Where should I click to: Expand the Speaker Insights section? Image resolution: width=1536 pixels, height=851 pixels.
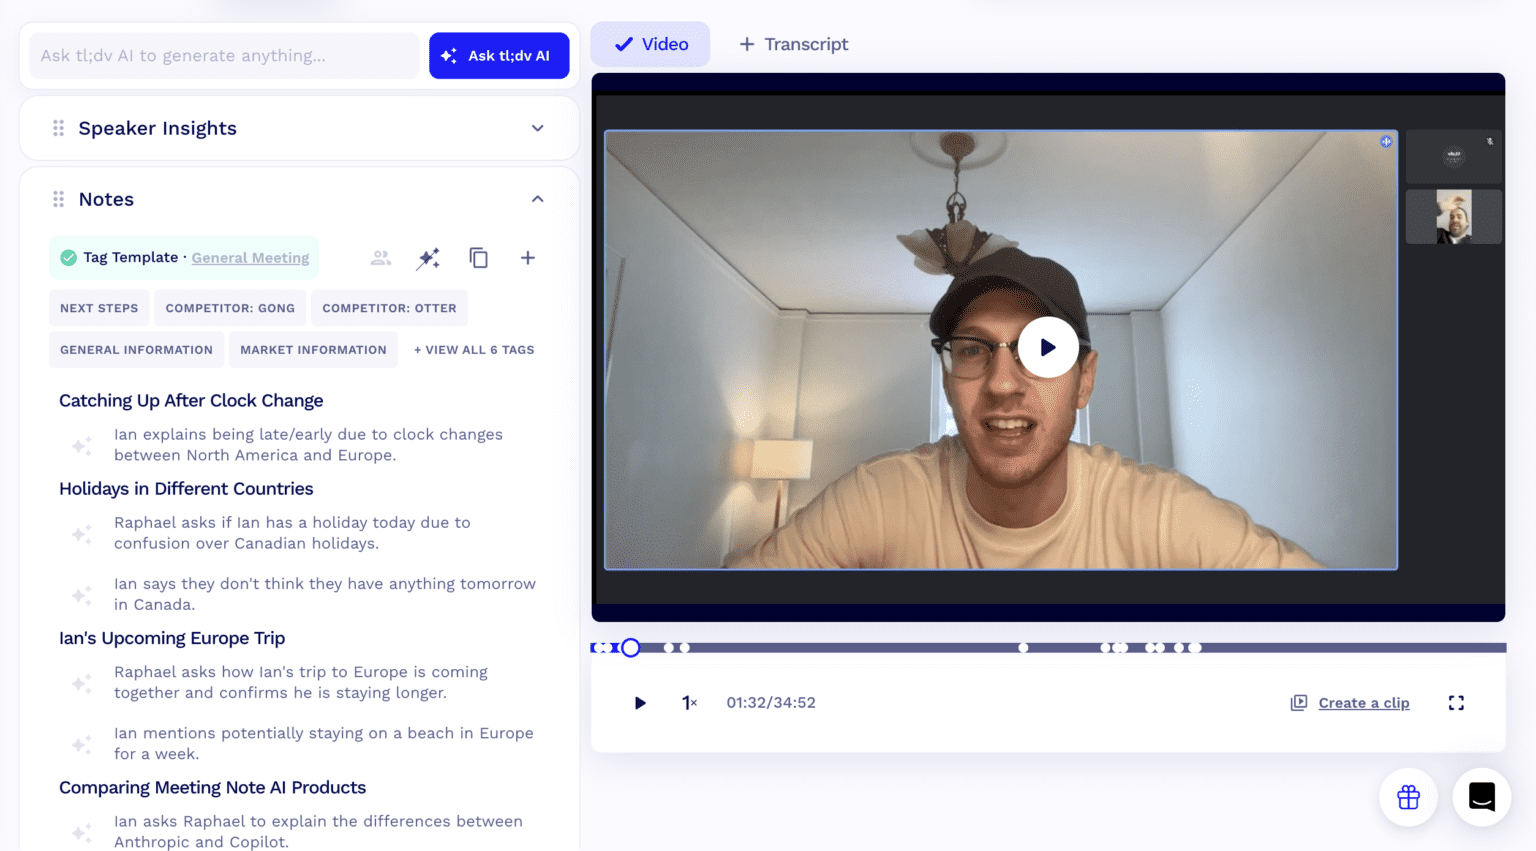(537, 128)
